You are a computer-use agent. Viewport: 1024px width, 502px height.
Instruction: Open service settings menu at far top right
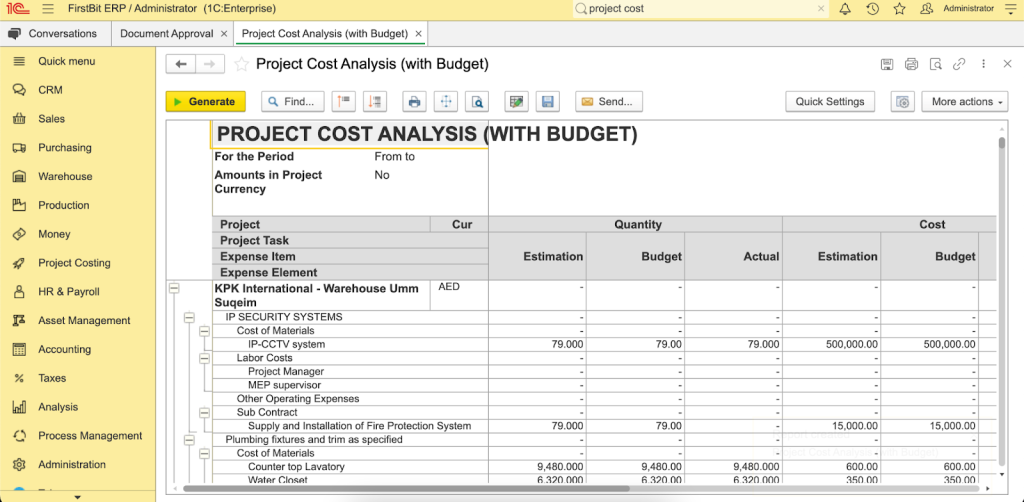1010,9
